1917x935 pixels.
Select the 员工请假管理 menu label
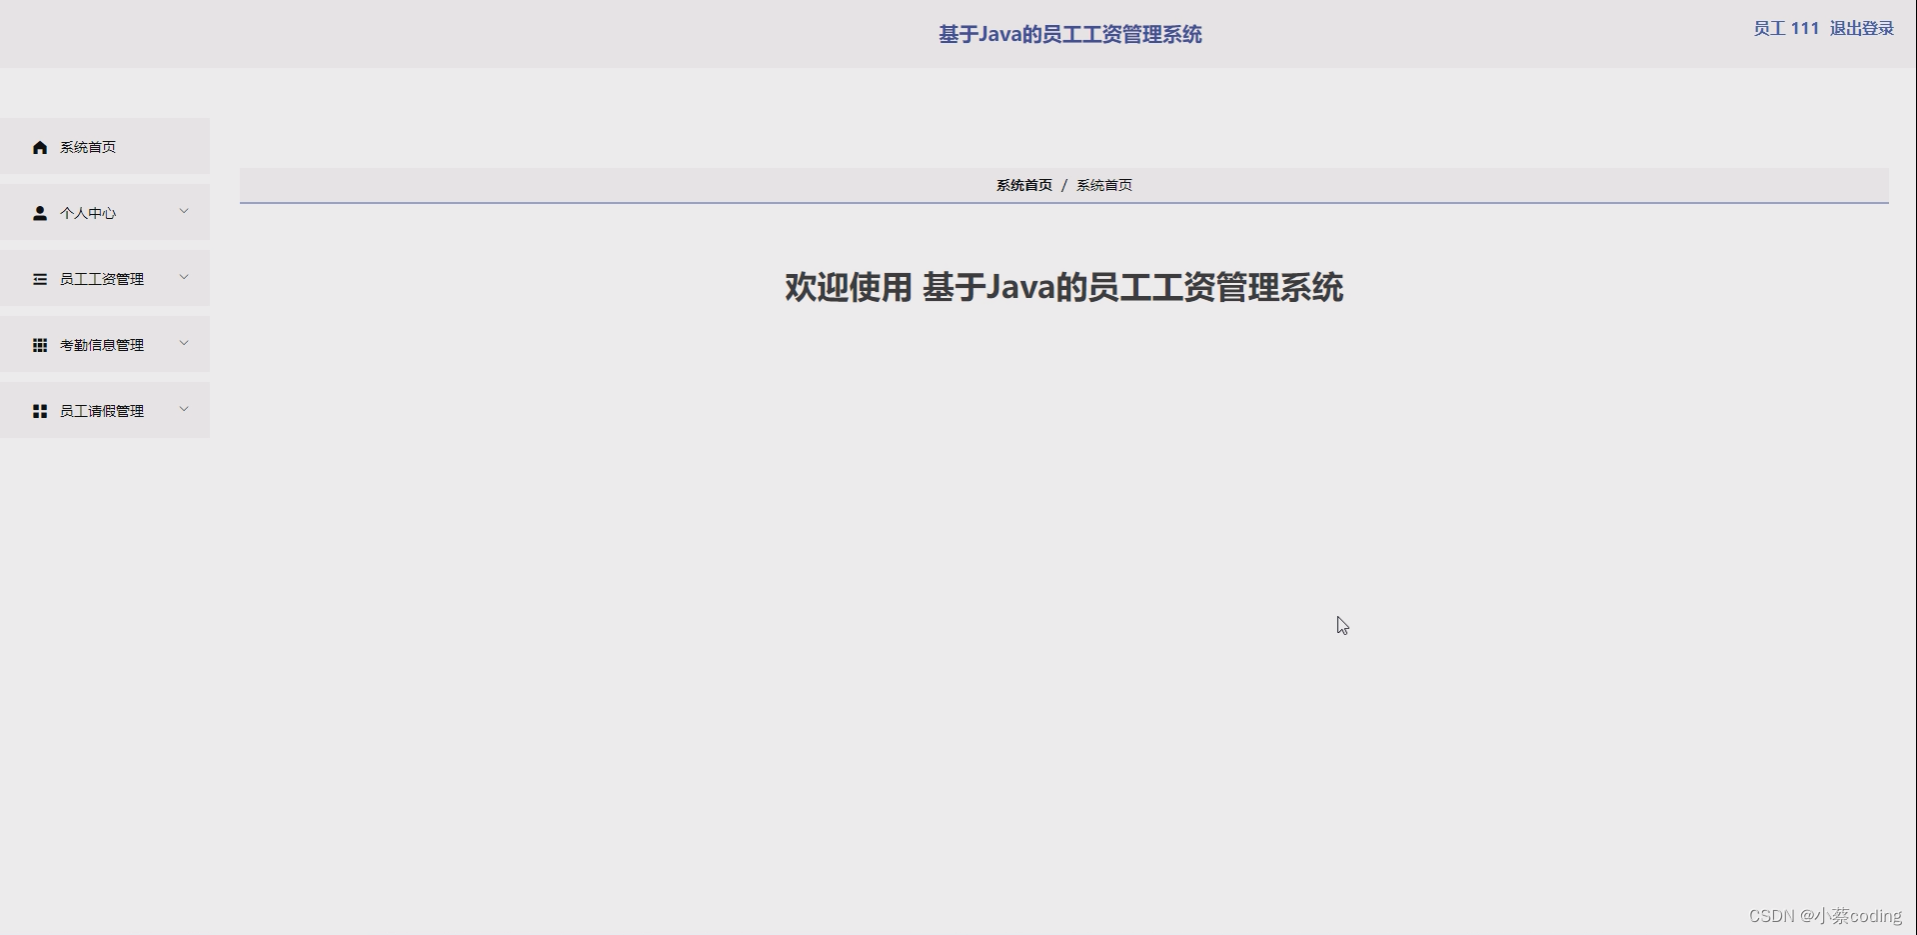coord(102,411)
